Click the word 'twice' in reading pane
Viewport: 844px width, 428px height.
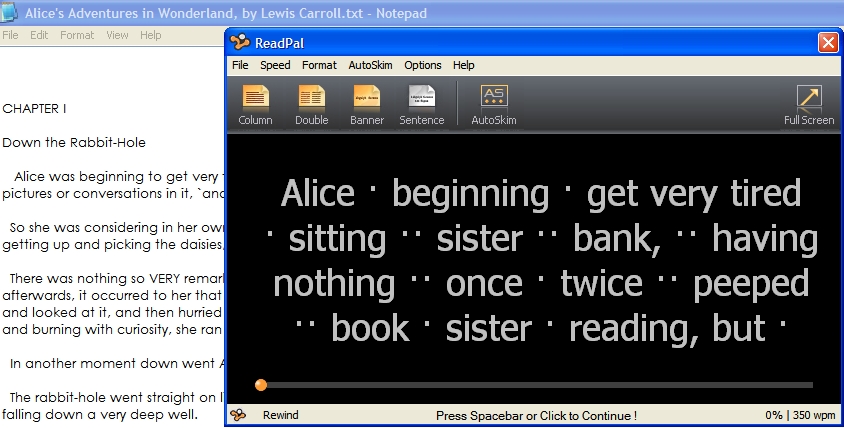click(601, 283)
